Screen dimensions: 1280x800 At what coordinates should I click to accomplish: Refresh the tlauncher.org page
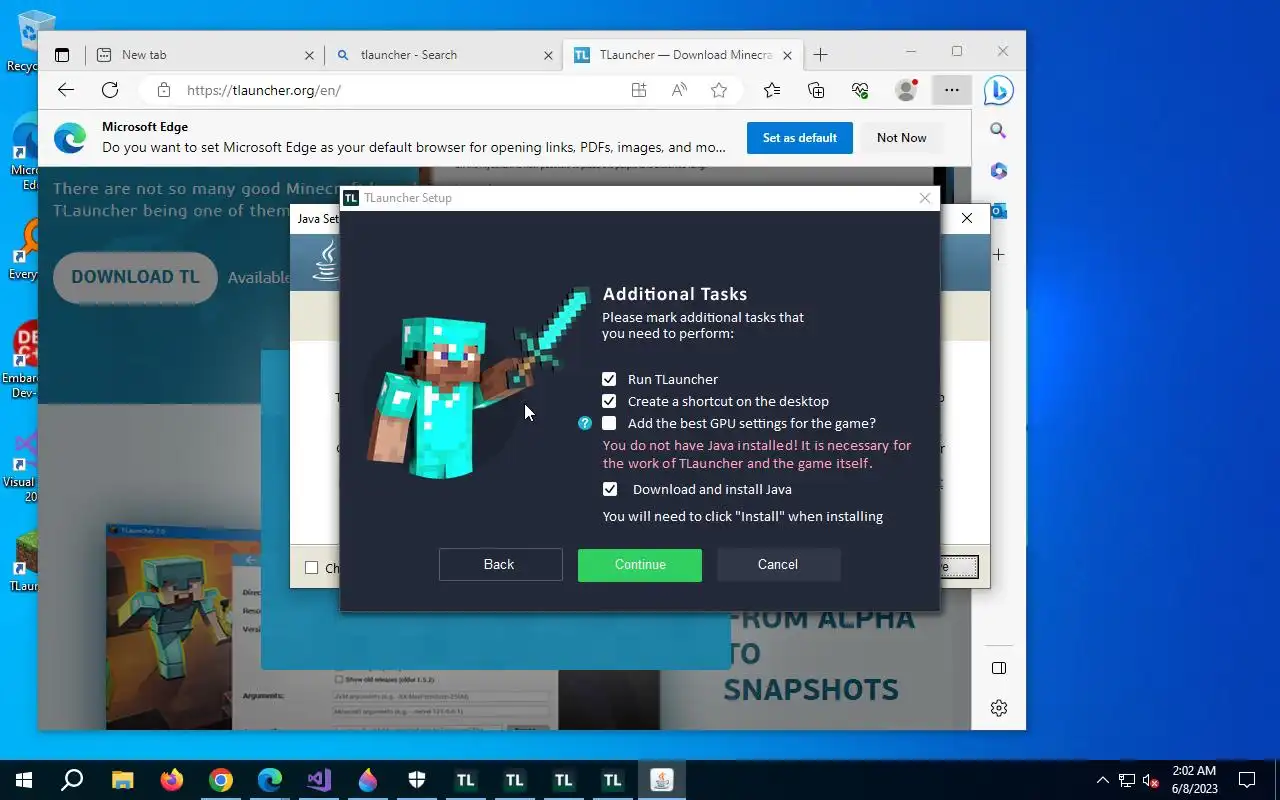(x=110, y=90)
